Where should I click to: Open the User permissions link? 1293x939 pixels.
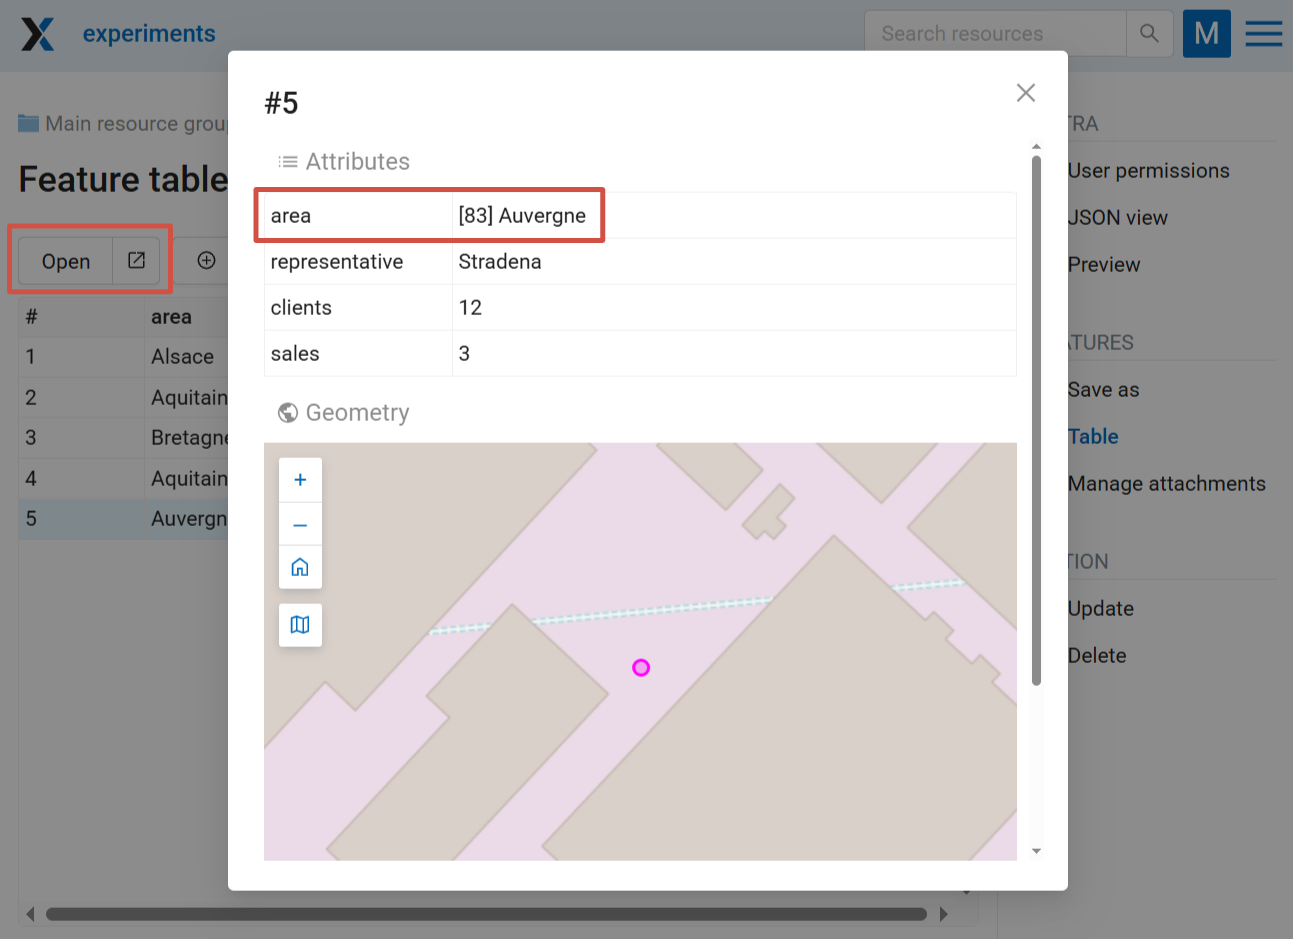click(x=1148, y=171)
